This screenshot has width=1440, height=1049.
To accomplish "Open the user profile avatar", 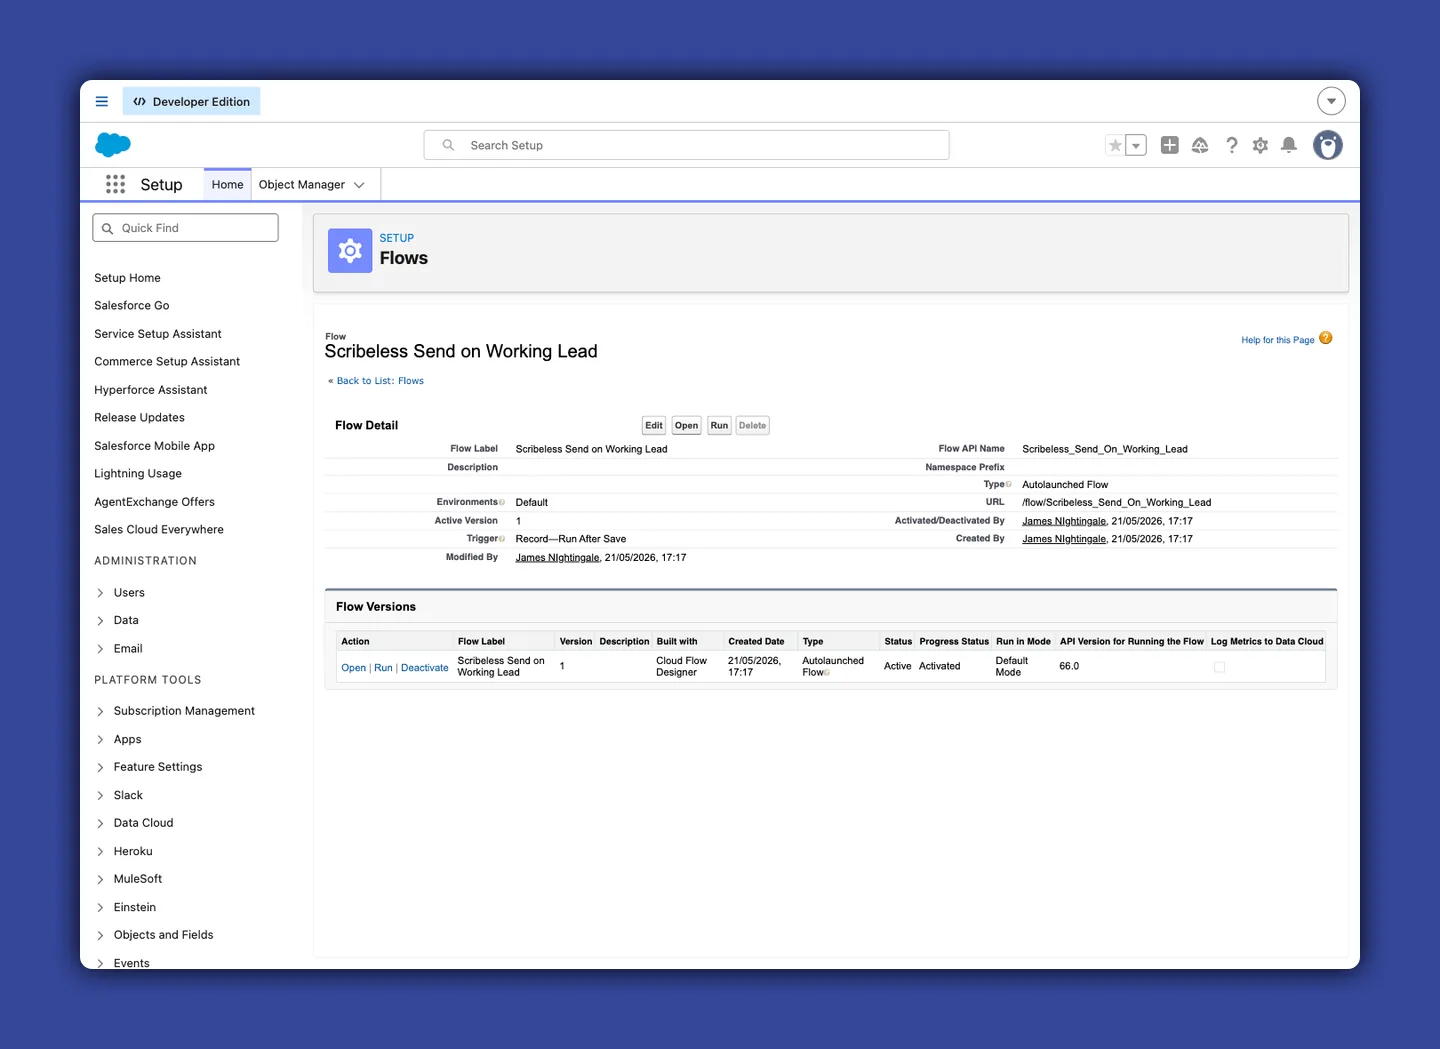I will tap(1327, 145).
